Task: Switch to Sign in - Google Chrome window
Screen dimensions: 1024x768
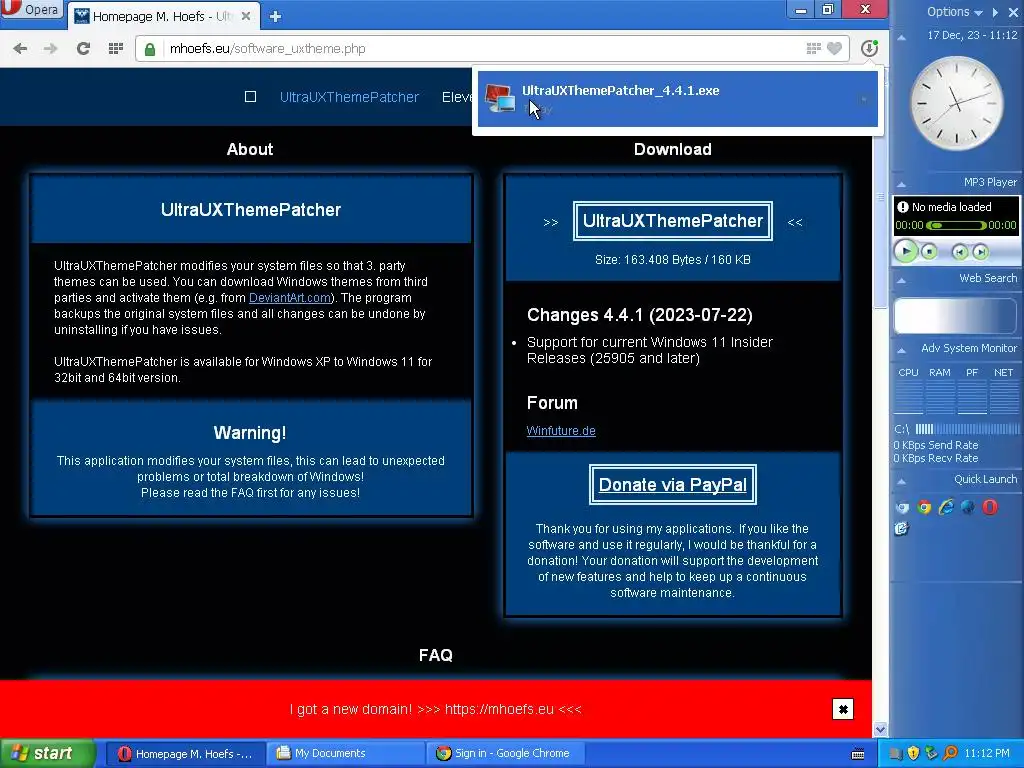Action: click(507, 754)
